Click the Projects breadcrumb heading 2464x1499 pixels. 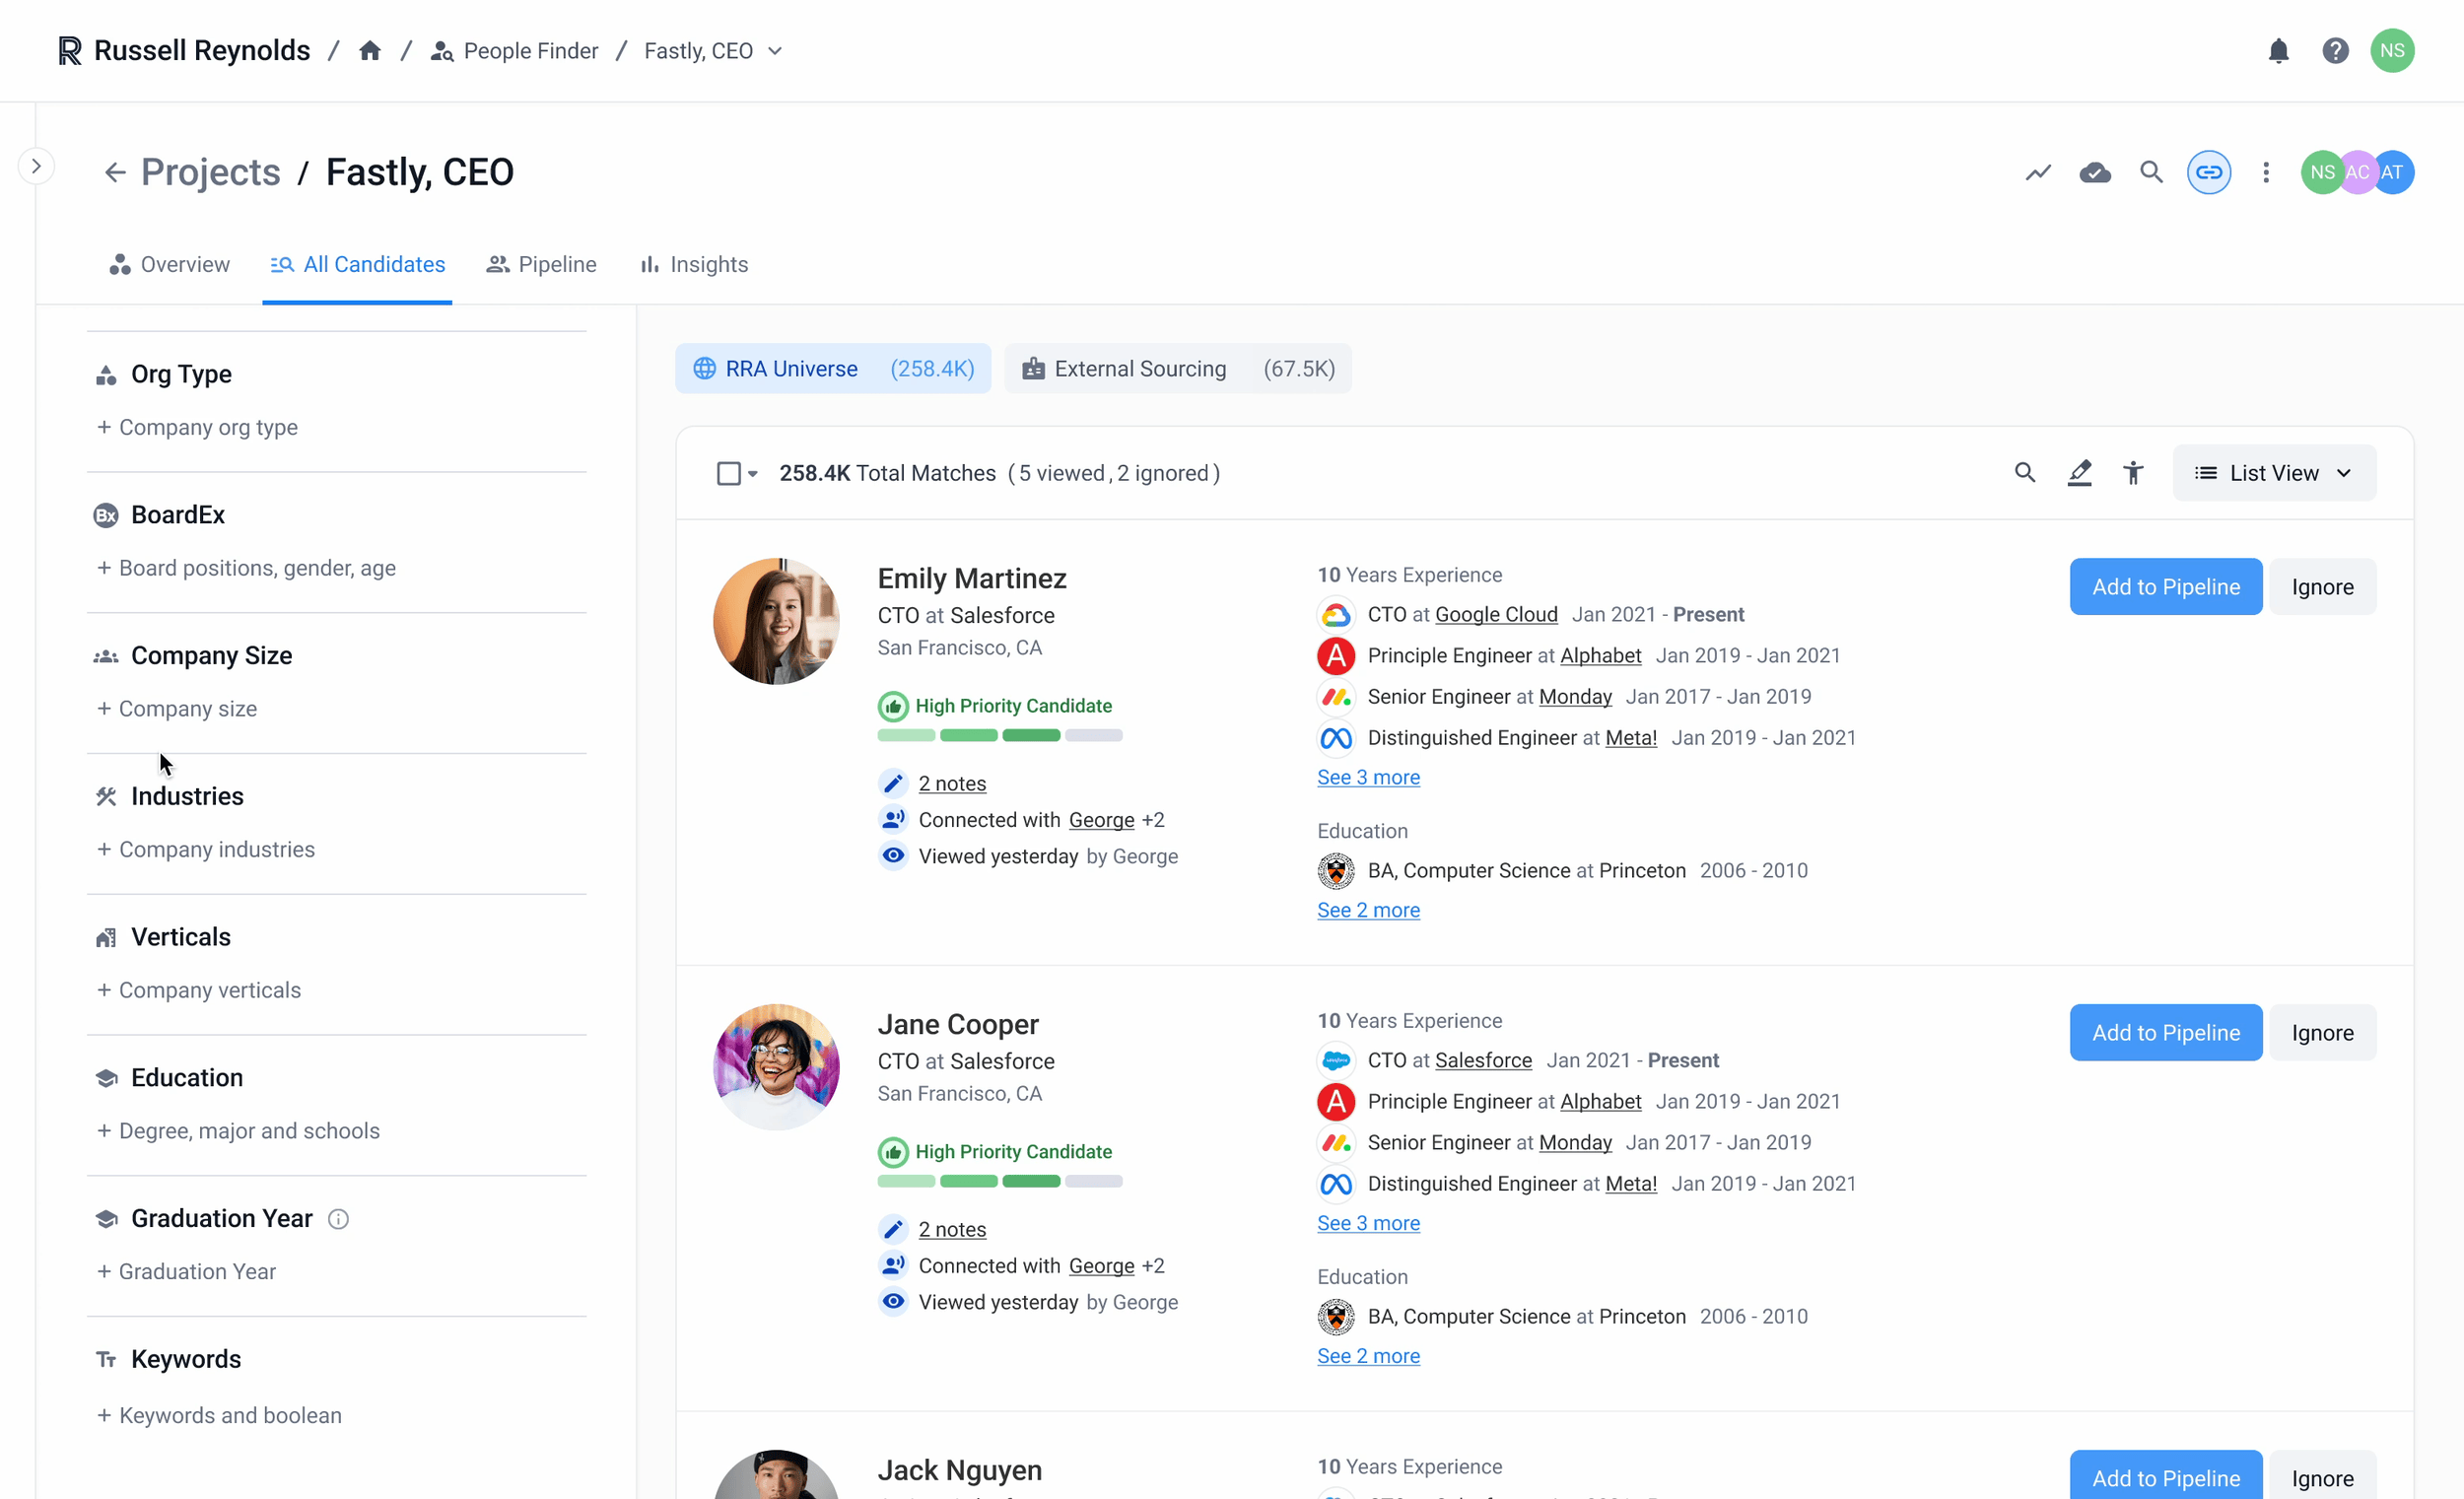(x=210, y=172)
